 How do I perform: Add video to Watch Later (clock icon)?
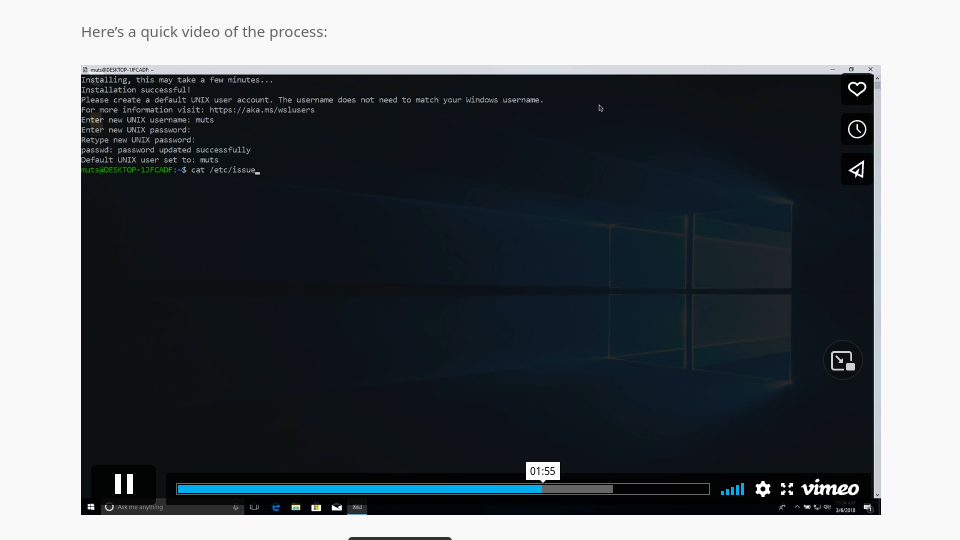[857, 129]
